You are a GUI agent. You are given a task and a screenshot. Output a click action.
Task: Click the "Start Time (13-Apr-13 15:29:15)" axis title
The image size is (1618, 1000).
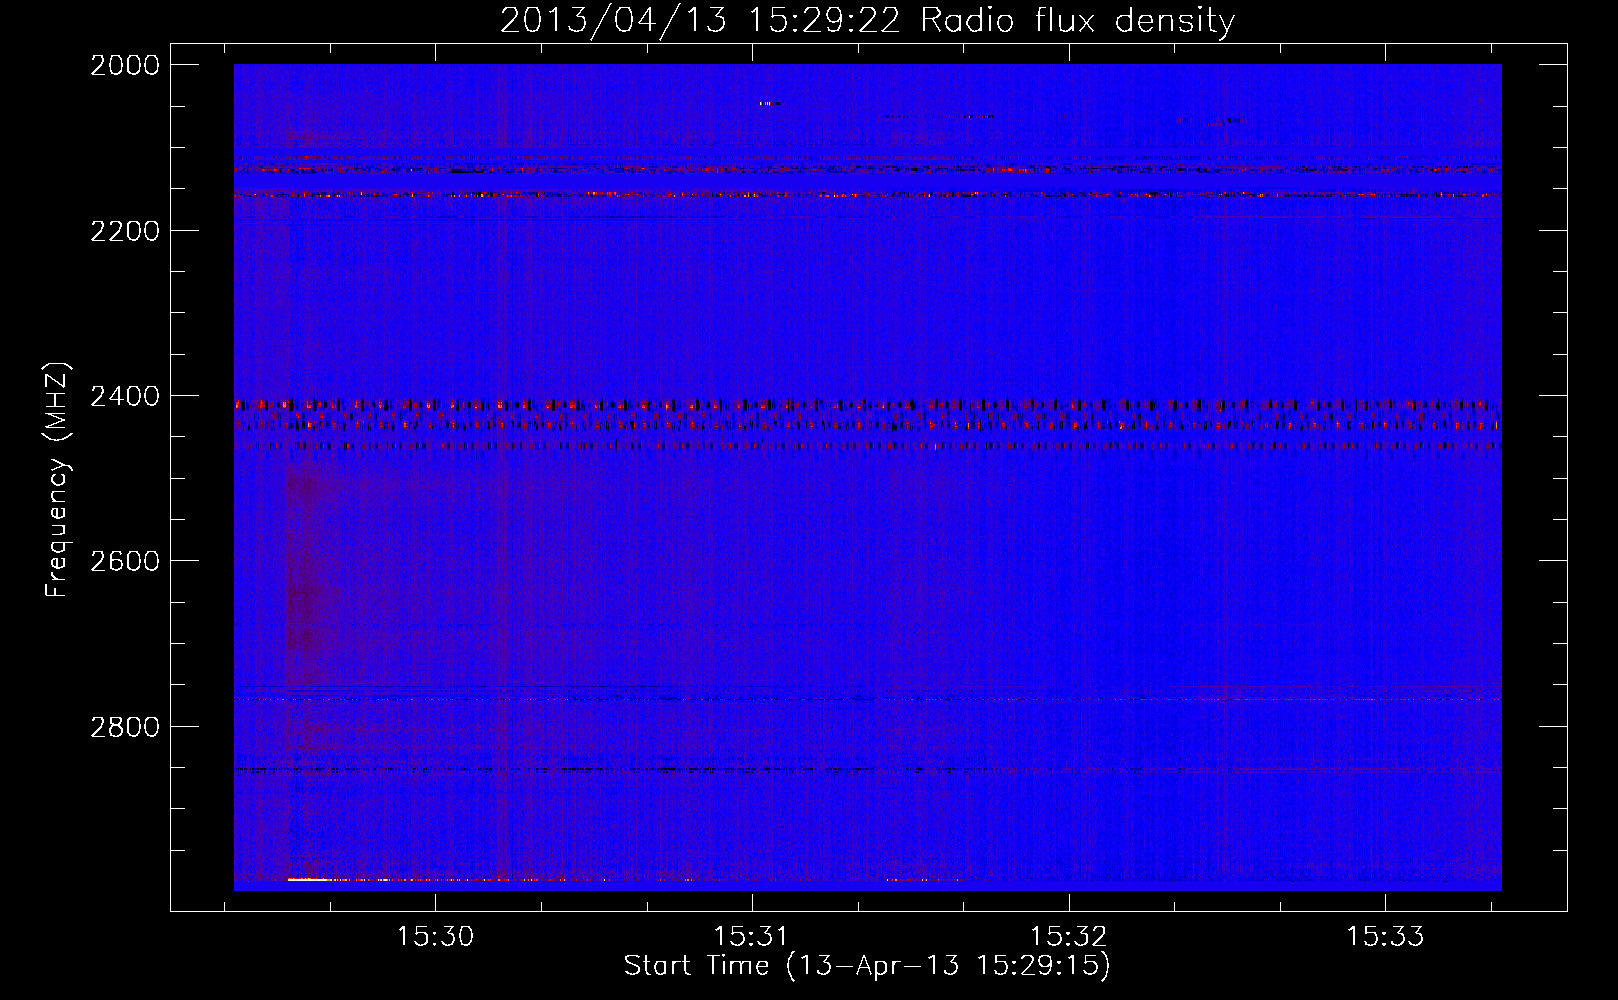867,966
